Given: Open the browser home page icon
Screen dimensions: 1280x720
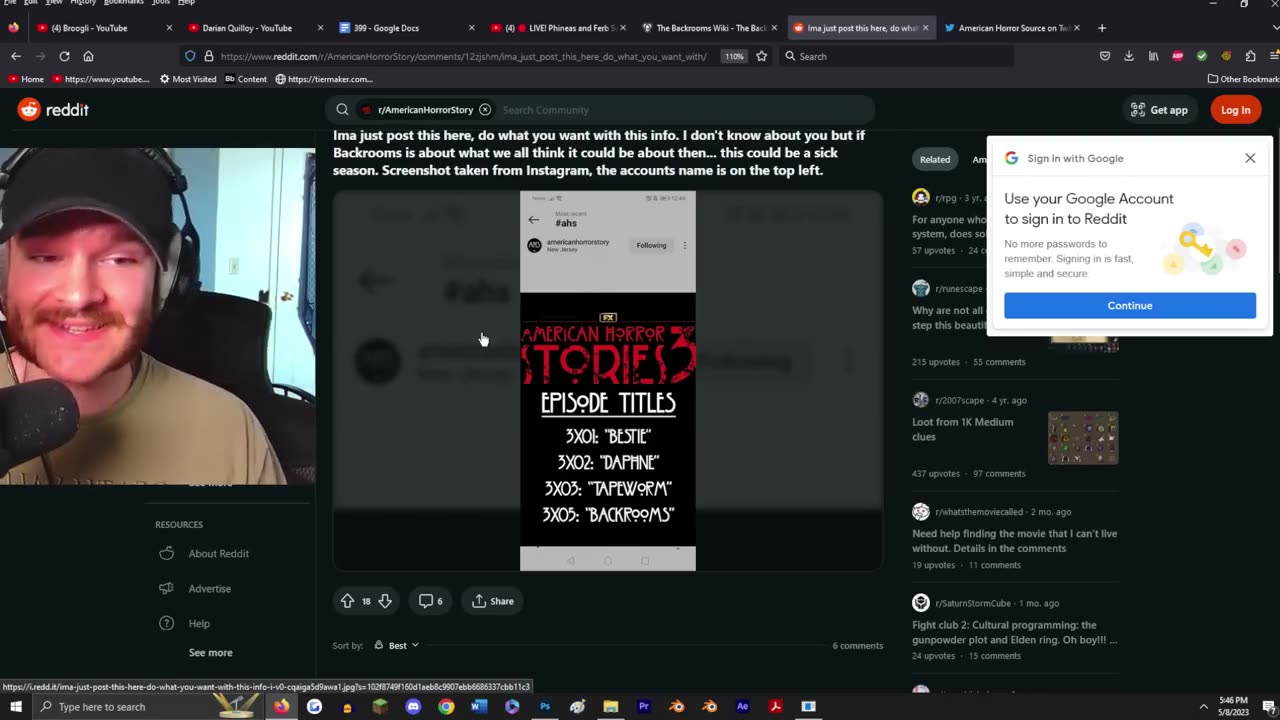Looking at the screenshot, I should point(88,56).
